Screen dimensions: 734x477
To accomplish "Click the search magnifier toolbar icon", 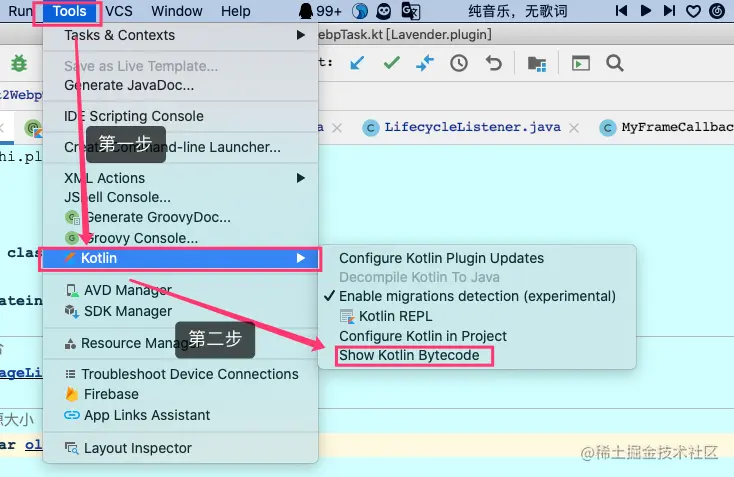I will pyautogui.click(x=615, y=63).
